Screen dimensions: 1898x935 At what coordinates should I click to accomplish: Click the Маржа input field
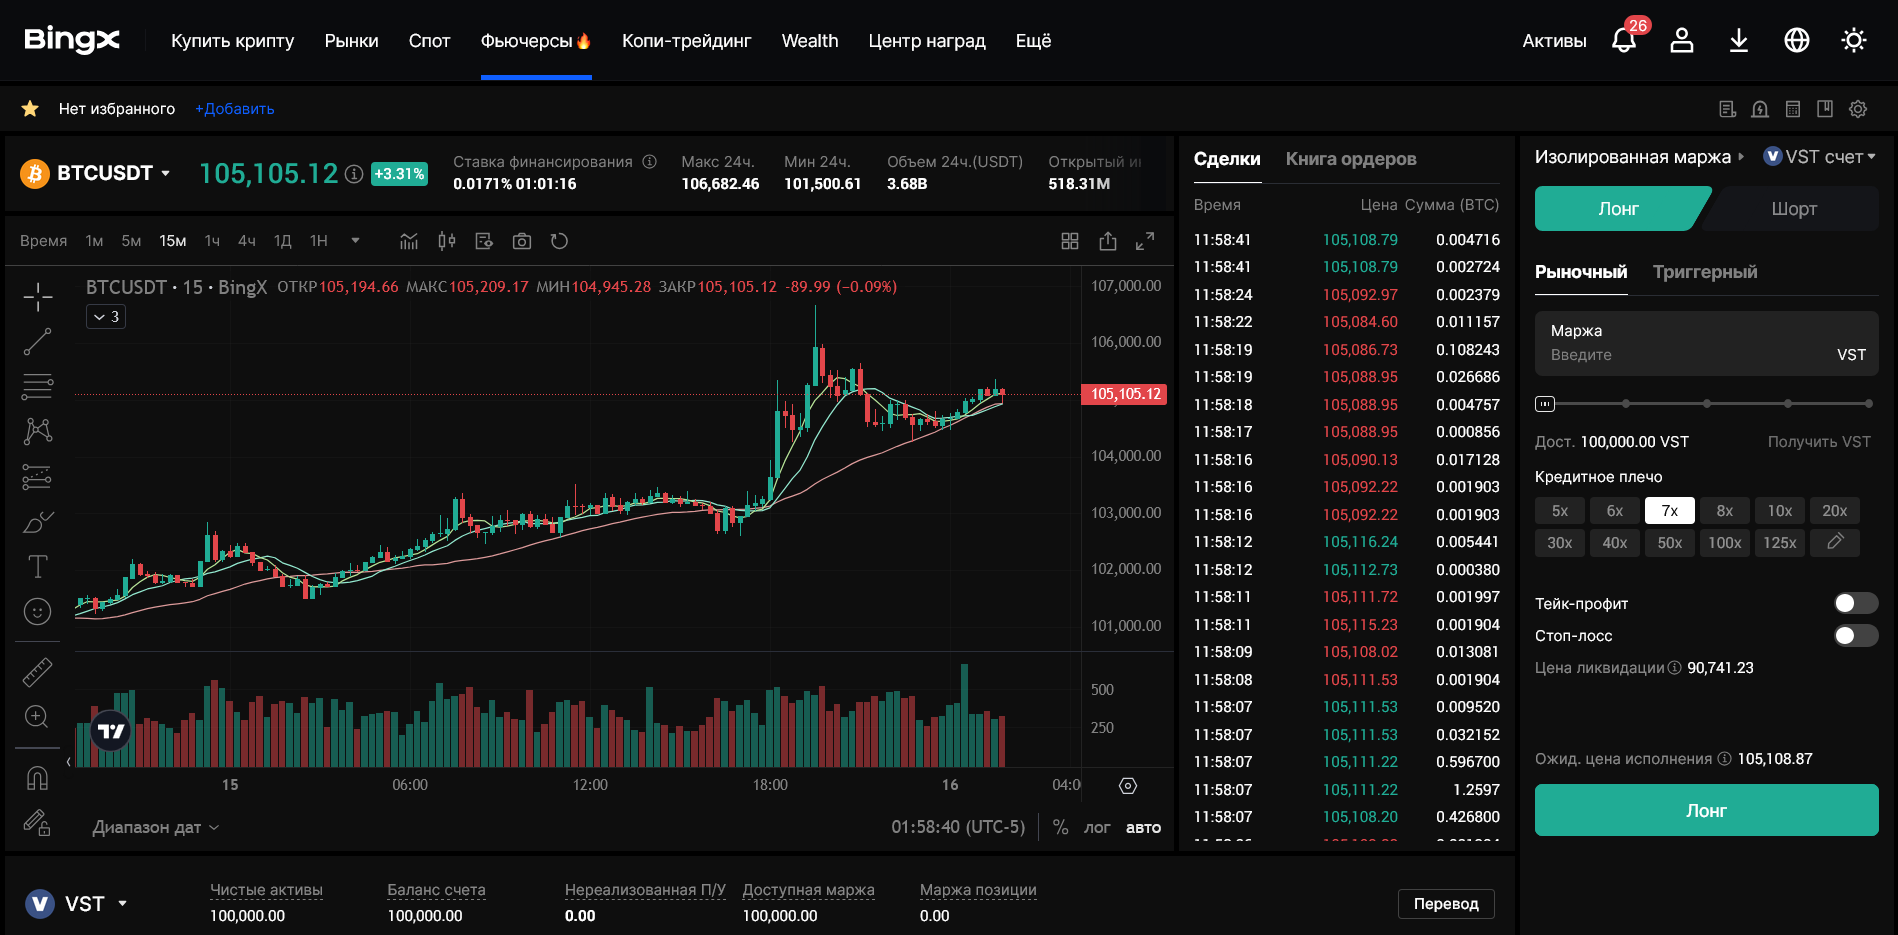click(x=1690, y=355)
